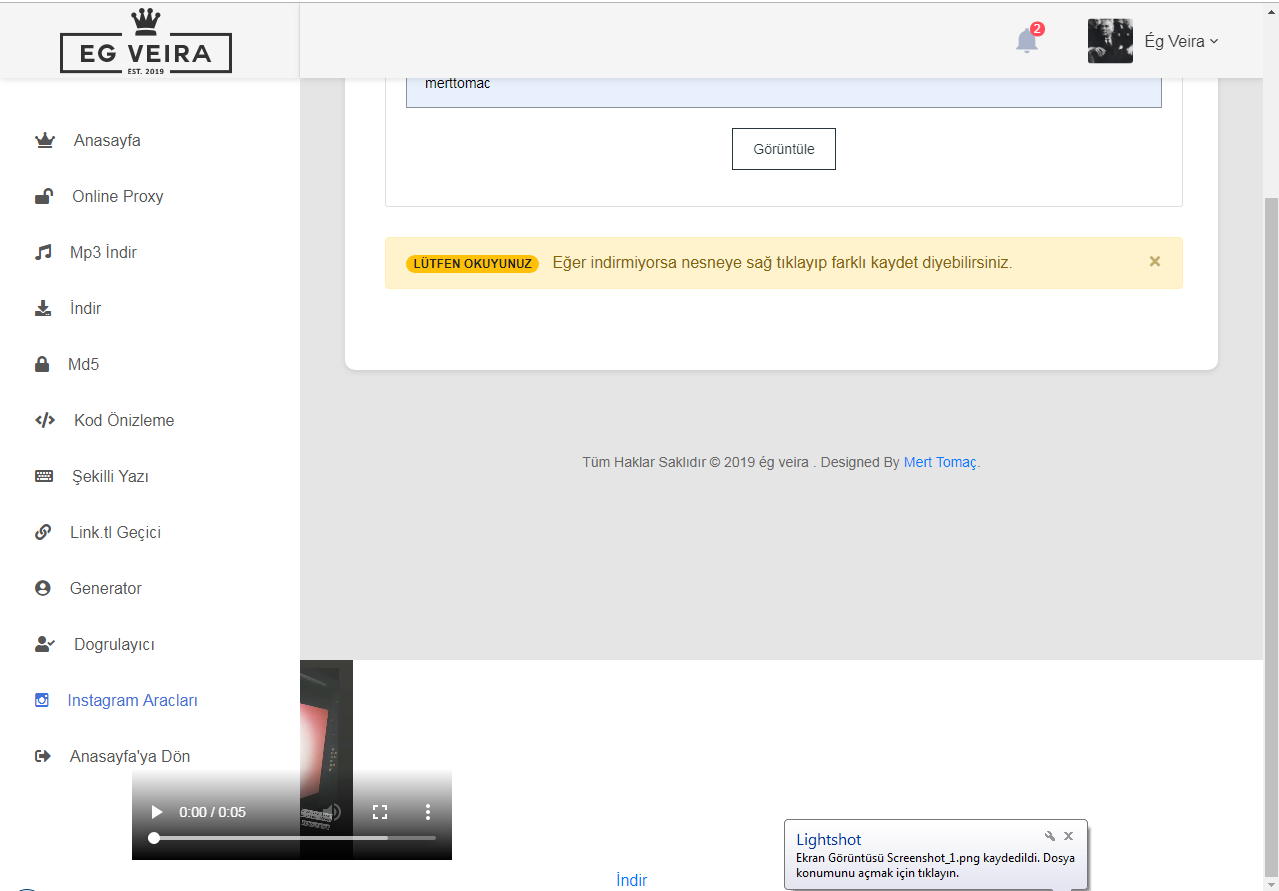The image size is (1279, 891).
Task: Navigate to Kod Önizleme
Action: click(x=124, y=420)
